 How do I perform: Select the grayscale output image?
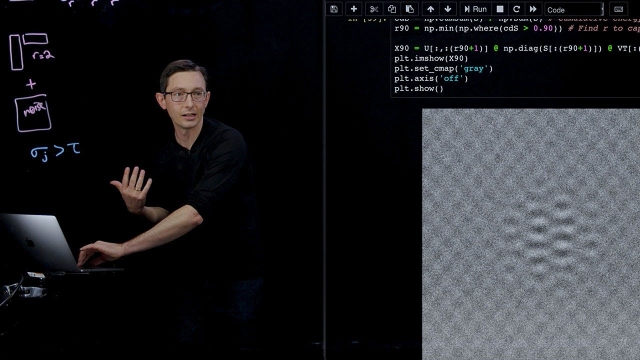(x=531, y=234)
